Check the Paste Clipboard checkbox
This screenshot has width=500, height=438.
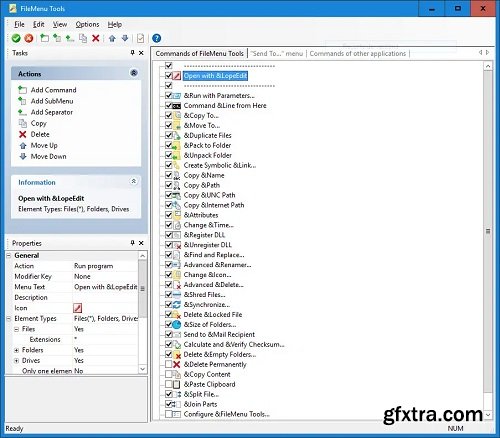[x=169, y=384]
